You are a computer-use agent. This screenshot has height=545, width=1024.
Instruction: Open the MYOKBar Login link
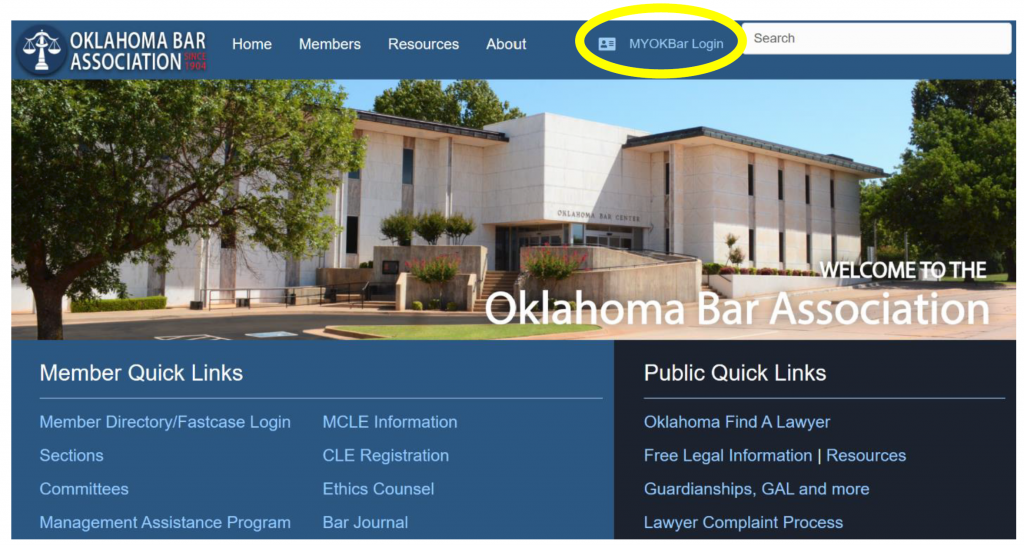(676, 44)
